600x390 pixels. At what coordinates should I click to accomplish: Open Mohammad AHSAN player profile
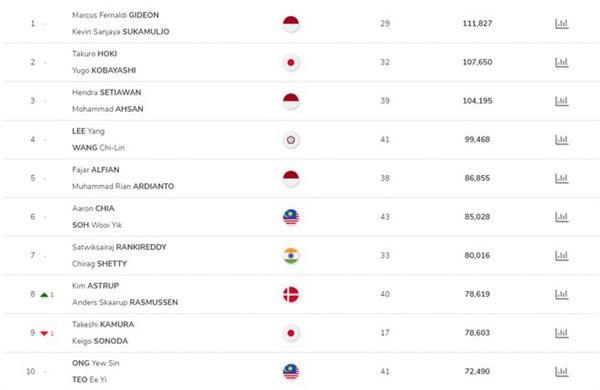click(108, 109)
